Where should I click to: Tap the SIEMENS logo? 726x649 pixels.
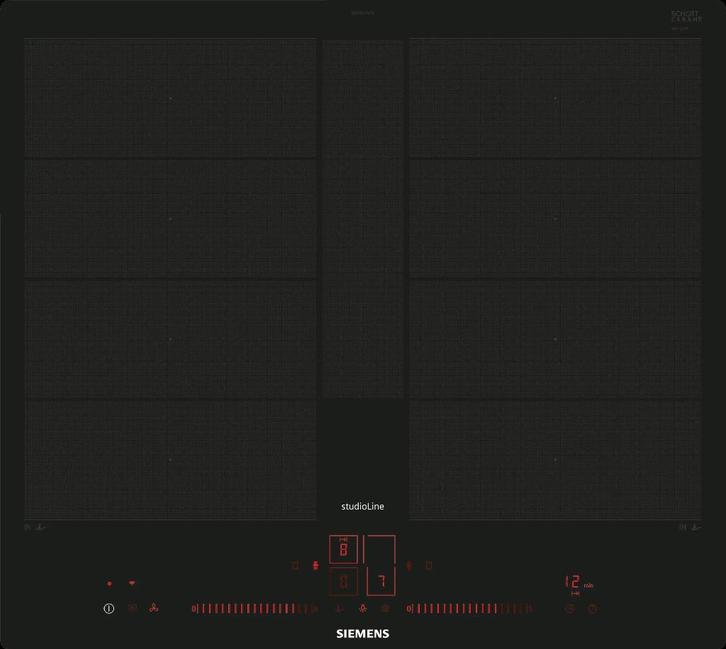pos(362,634)
